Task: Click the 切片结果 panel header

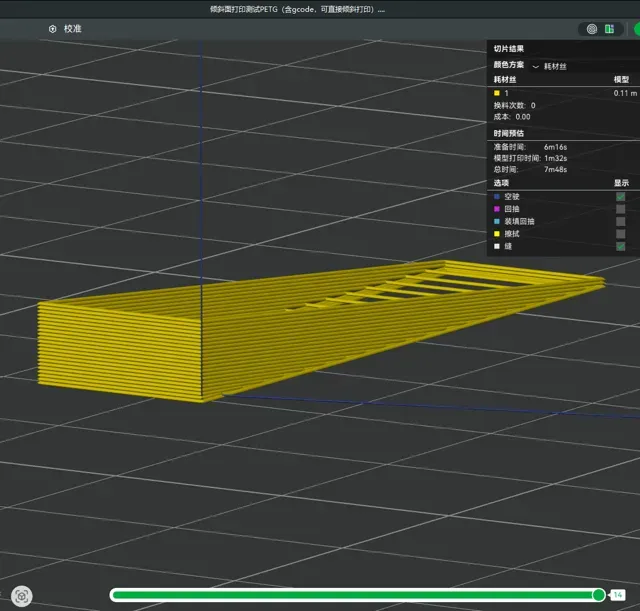Action: (509, 49)
